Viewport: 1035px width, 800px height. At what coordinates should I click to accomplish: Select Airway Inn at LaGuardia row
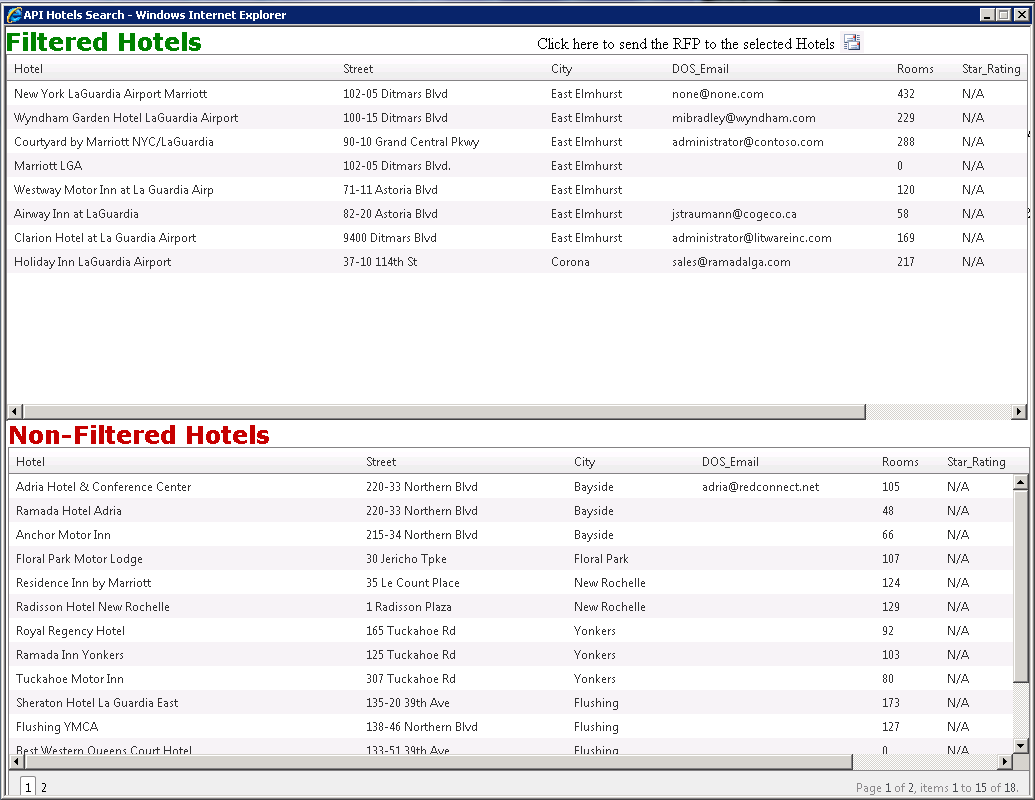(517, 213)
